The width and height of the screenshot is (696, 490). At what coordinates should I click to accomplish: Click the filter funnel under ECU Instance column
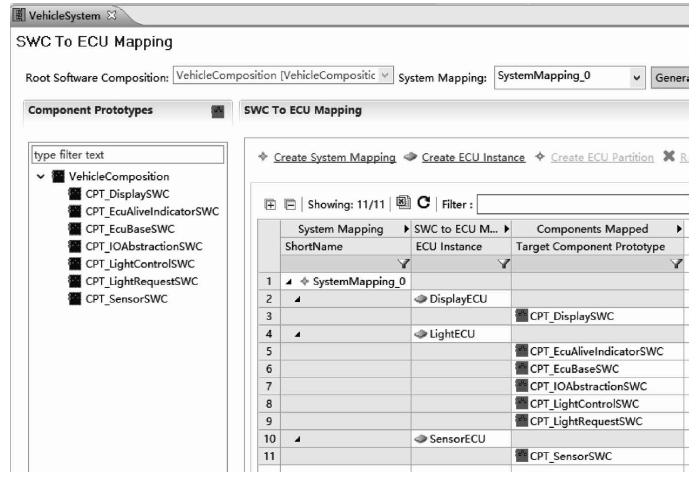(504, 263)
